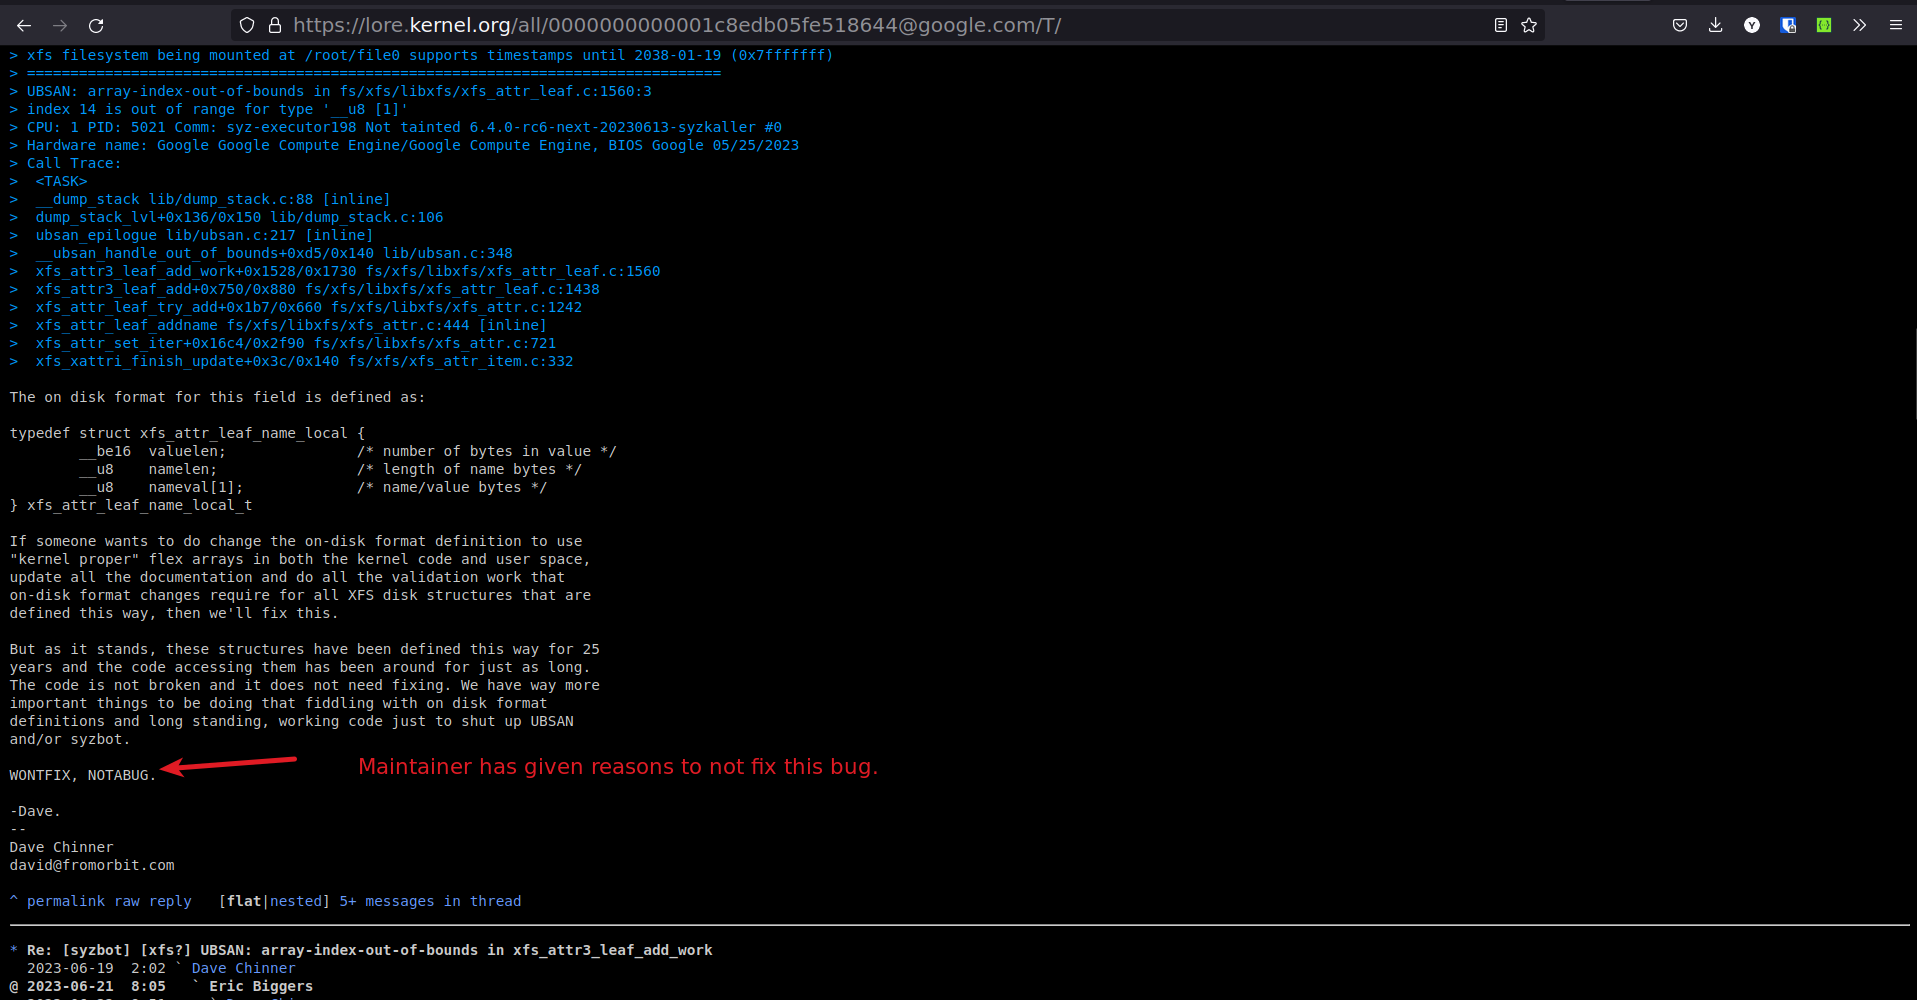Open the Bitwarden shield extension
Screen dimensions: 1917x1000
pyautogui.click(x=1788, y=25)
